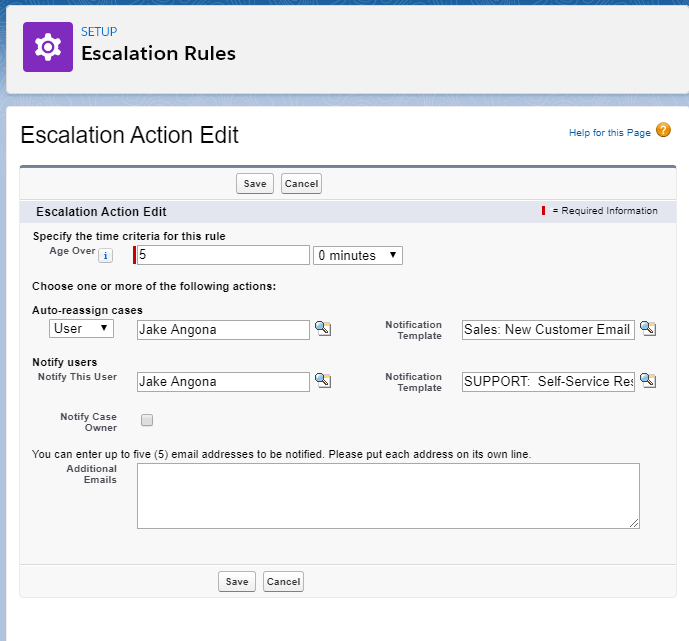
Task: Click the Notify This User input field
Action: coord(223,381)
